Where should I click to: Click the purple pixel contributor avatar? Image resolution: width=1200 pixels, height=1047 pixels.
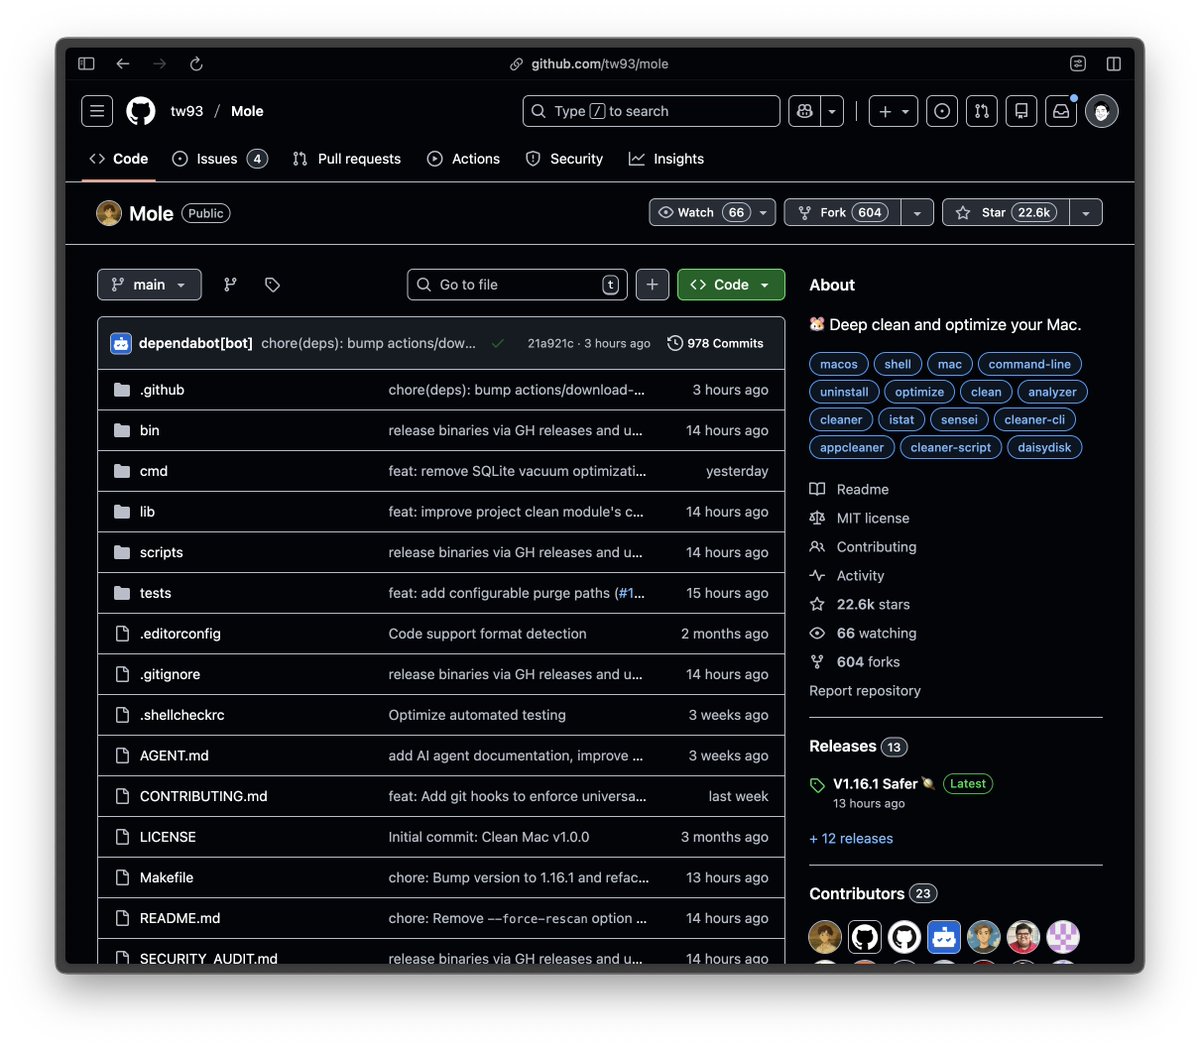pyautogui.click(x=1063, y=937)
